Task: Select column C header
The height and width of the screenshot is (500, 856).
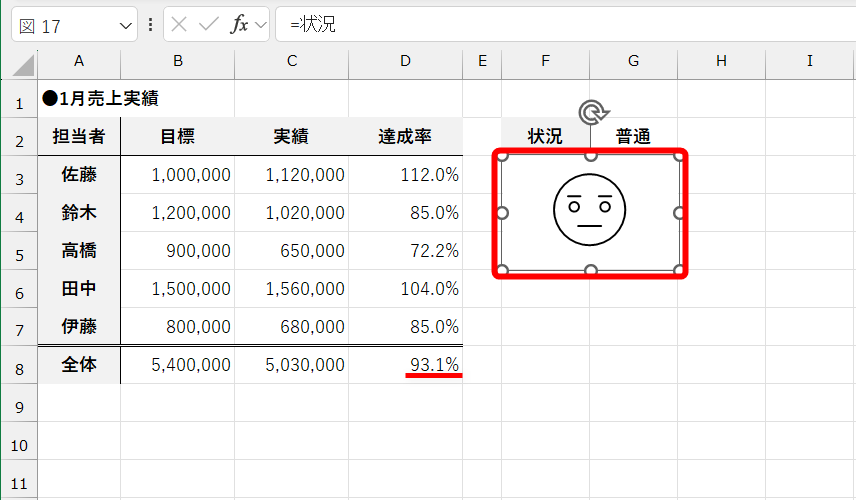Action: (292, 61)
